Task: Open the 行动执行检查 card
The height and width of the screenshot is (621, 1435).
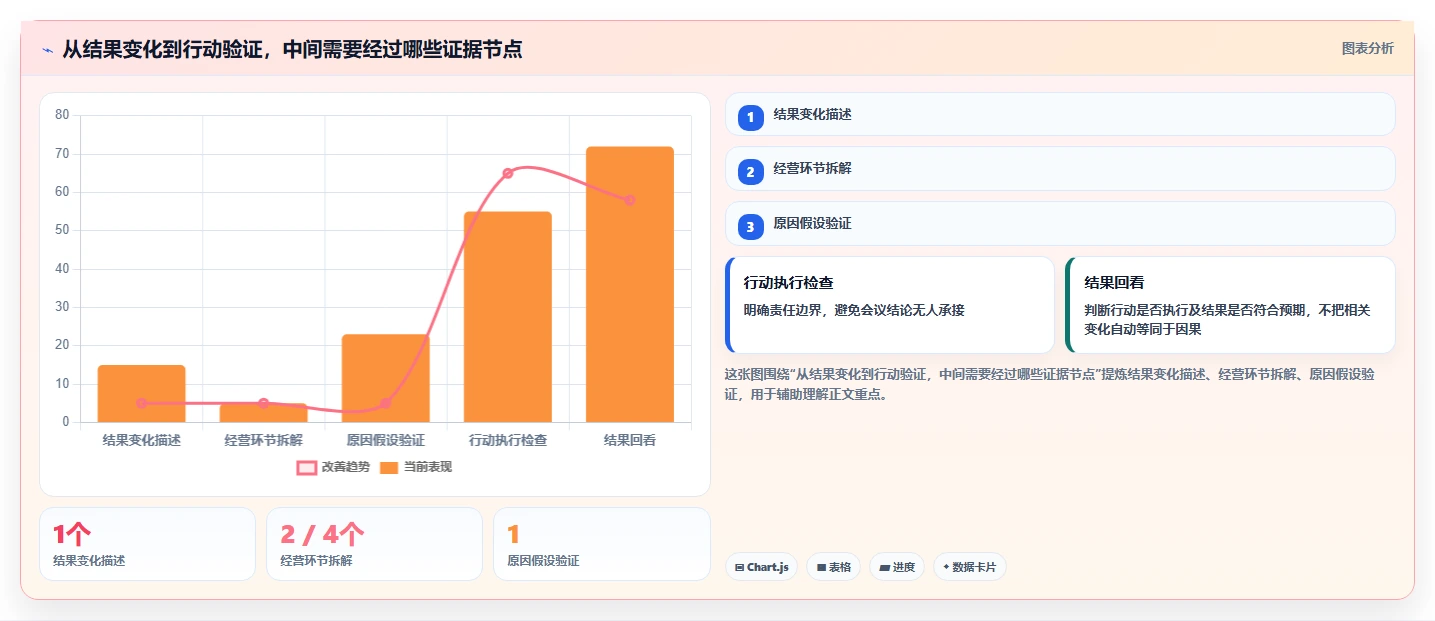Action: pyautogui.click(x=890, y=305)
